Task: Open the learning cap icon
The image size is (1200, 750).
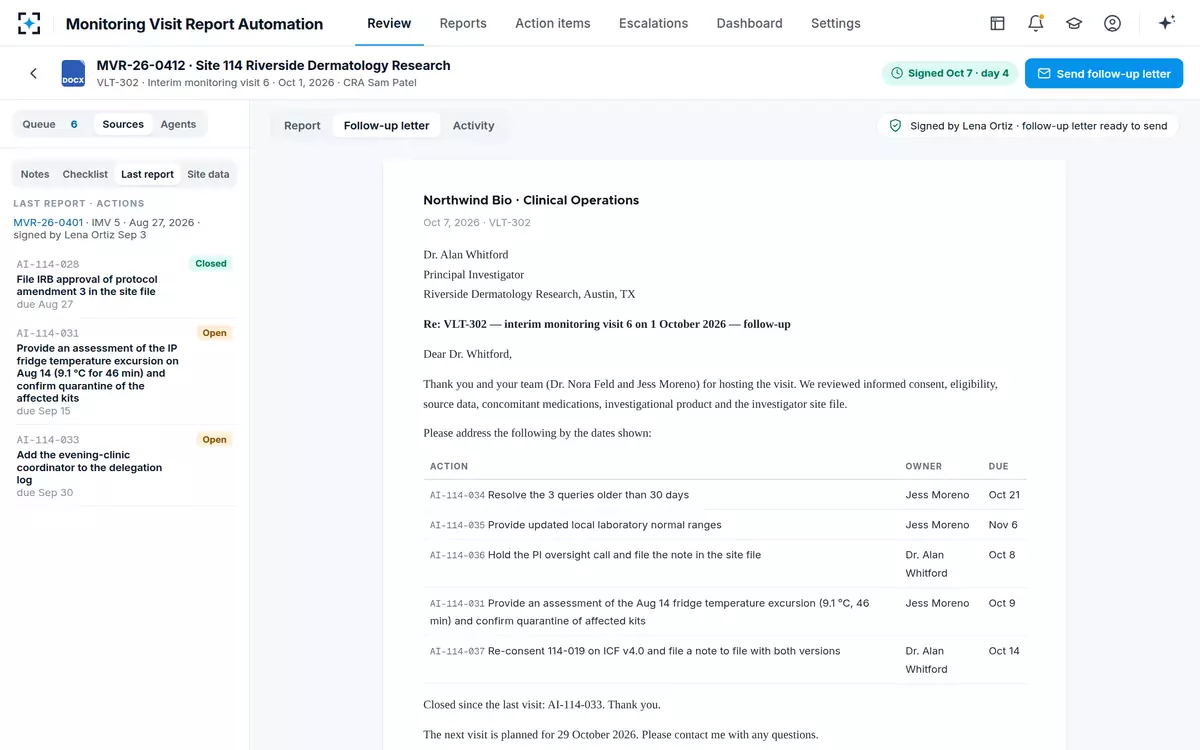Action: point(1074,23)
